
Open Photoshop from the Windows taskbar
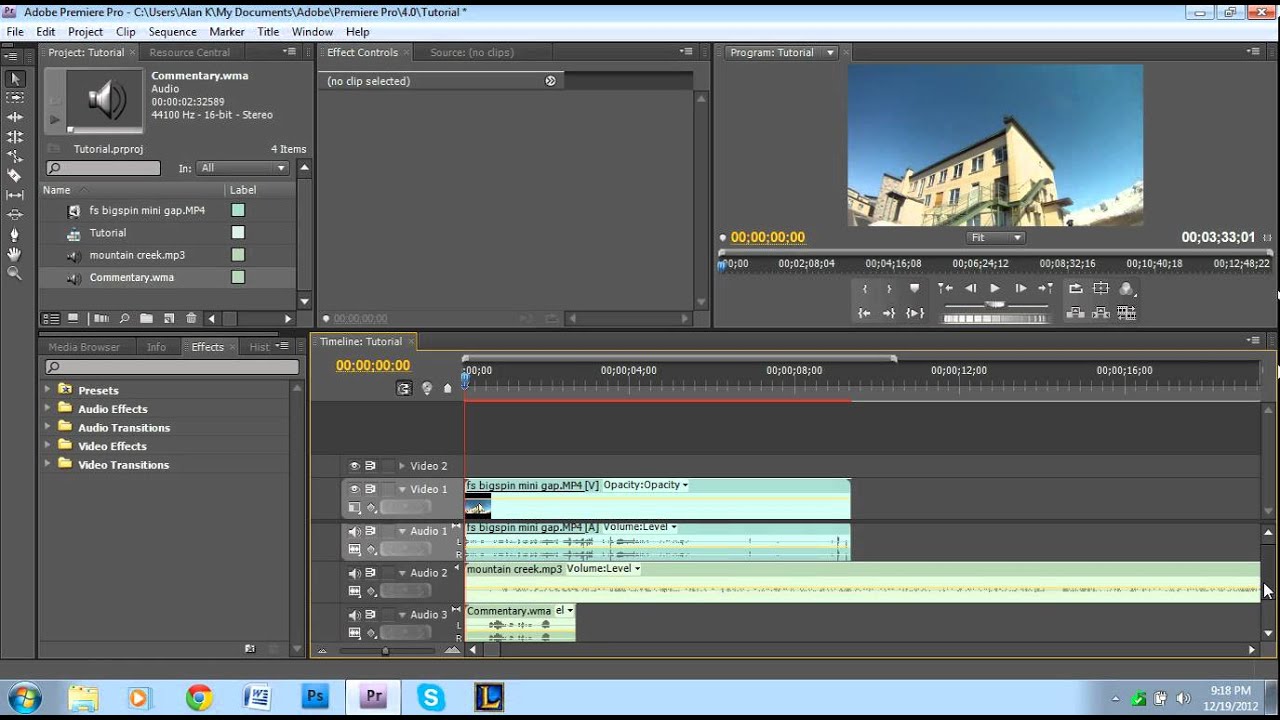(x=316, y=697)
